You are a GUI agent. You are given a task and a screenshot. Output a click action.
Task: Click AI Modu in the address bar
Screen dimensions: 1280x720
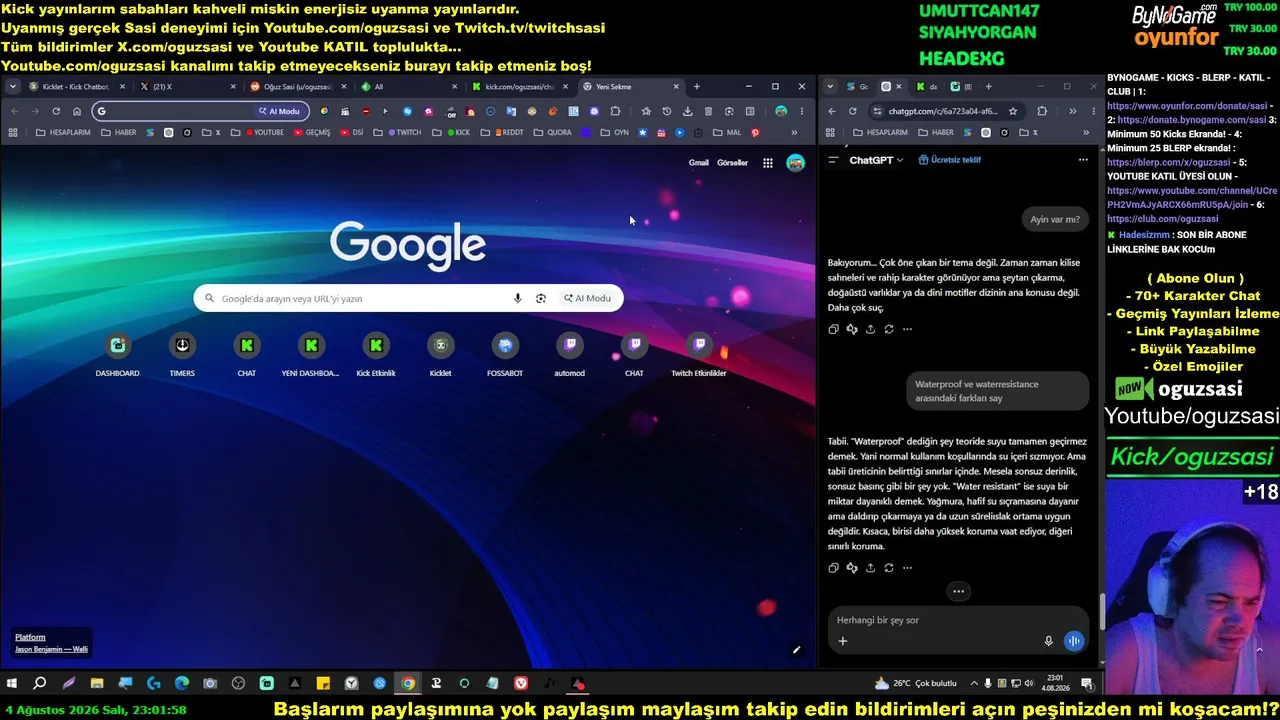279,111
